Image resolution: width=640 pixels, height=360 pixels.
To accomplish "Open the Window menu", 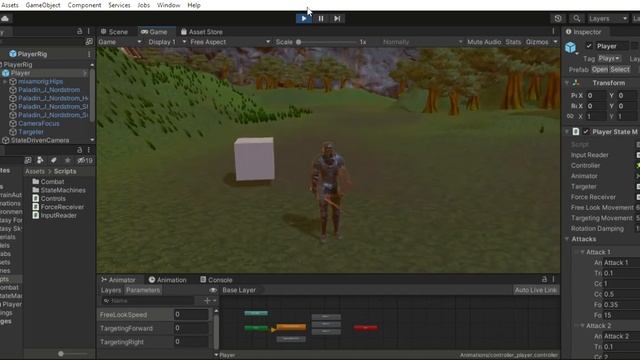I will coord(169,5).
